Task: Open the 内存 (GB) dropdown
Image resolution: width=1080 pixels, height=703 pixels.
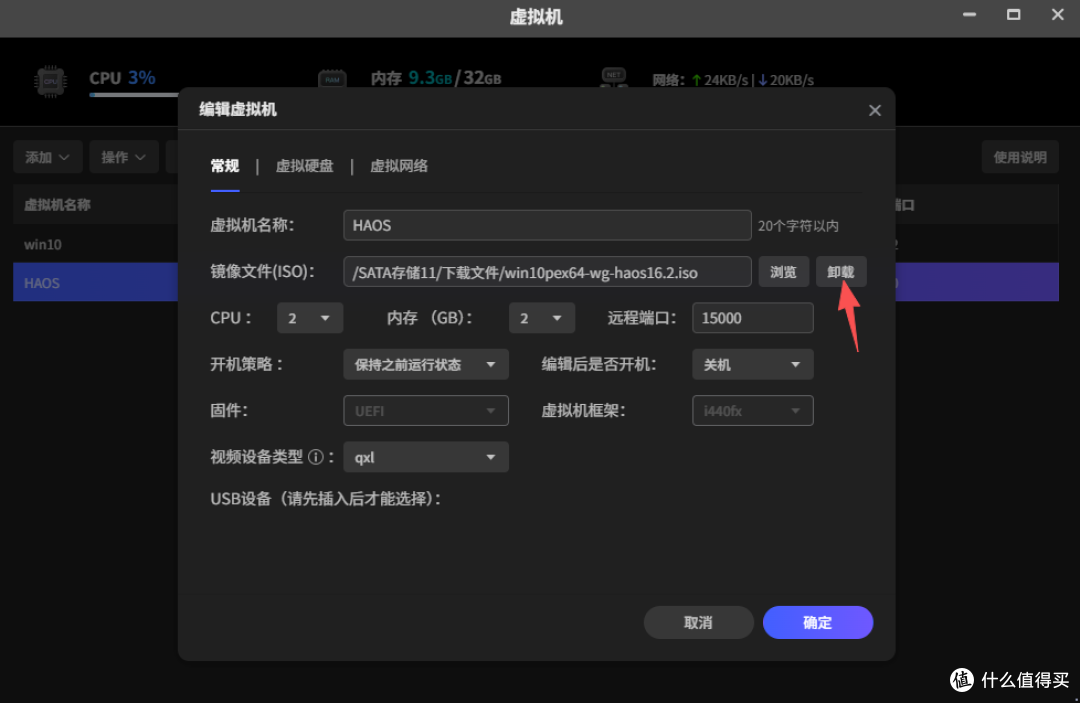Action: [541, 318]
